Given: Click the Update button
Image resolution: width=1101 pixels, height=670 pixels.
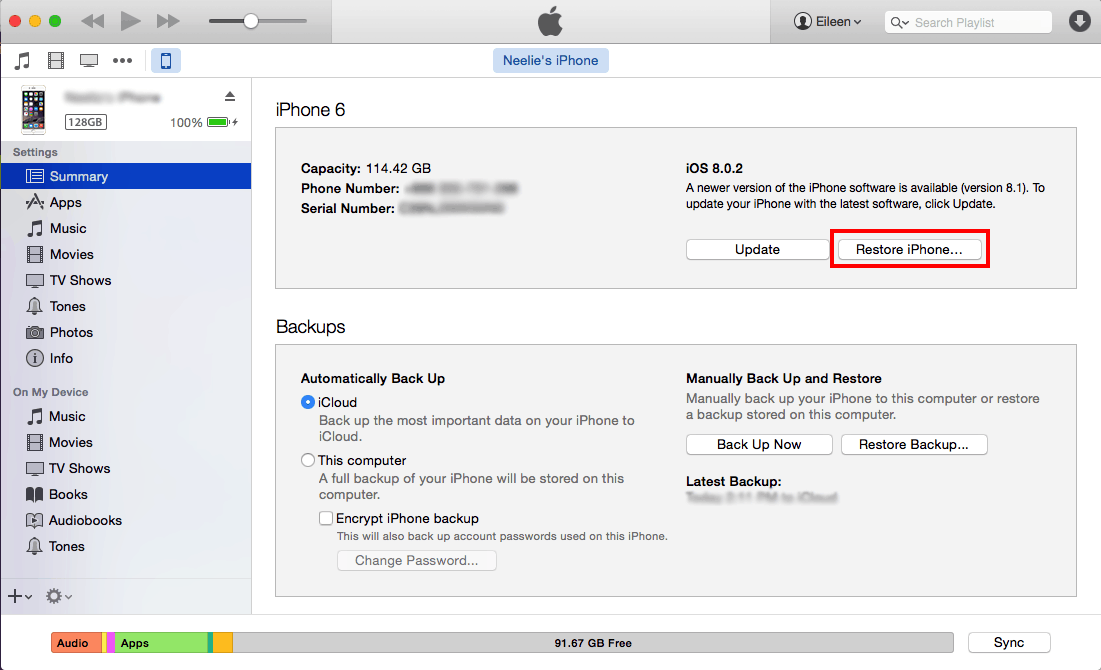Looking at the screenshot, I should coord(757,249).
